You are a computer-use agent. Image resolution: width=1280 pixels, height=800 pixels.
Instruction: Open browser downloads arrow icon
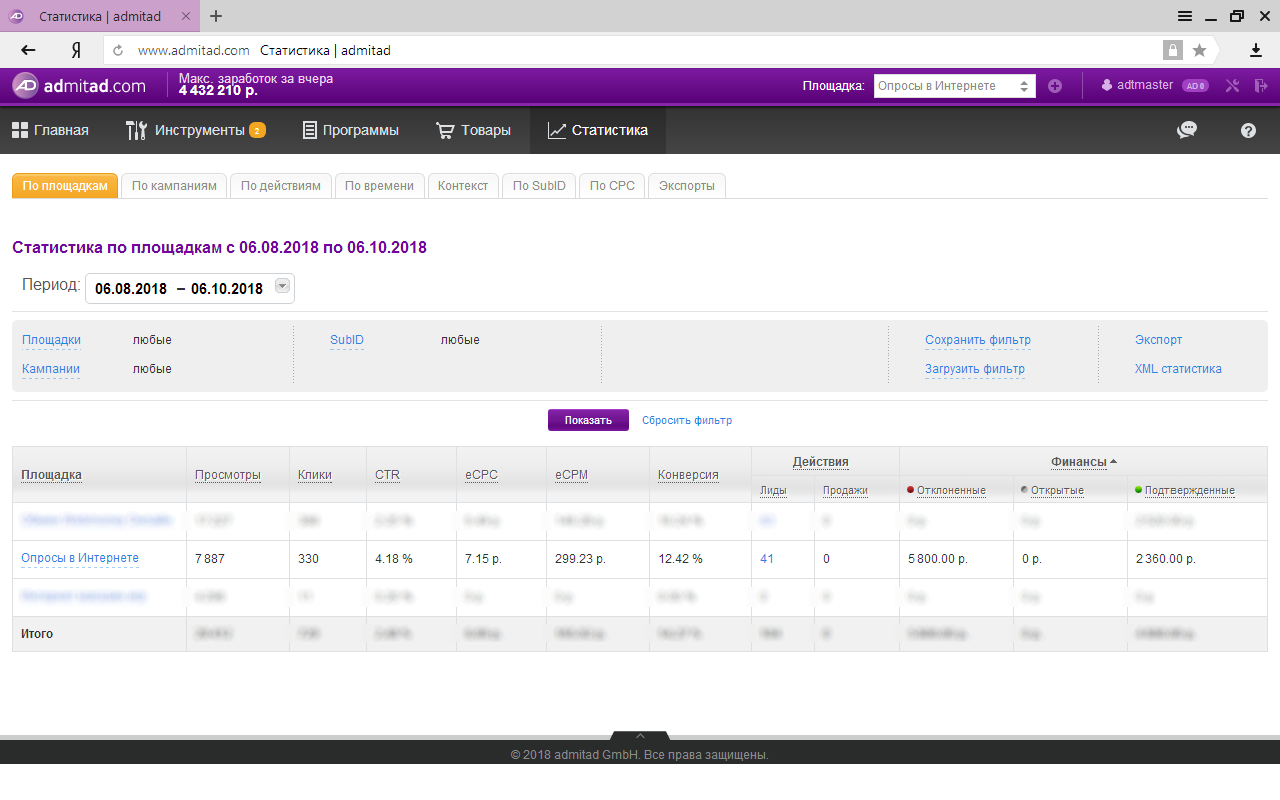(x=1256, y=50)
